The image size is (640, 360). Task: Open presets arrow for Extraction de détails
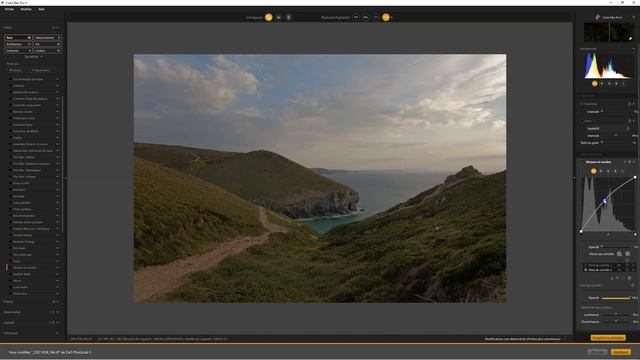click(x=58, y=131)
